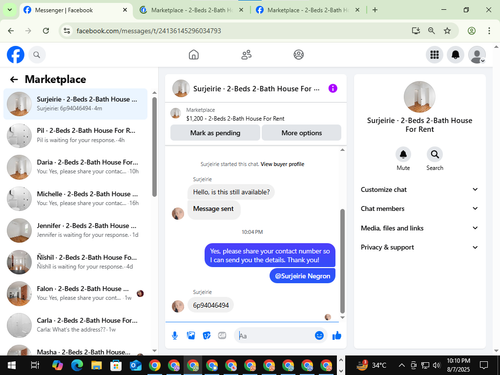Open Jennifer conversation in list
This screenshot has height=375, width=500.
coord(75,230)
